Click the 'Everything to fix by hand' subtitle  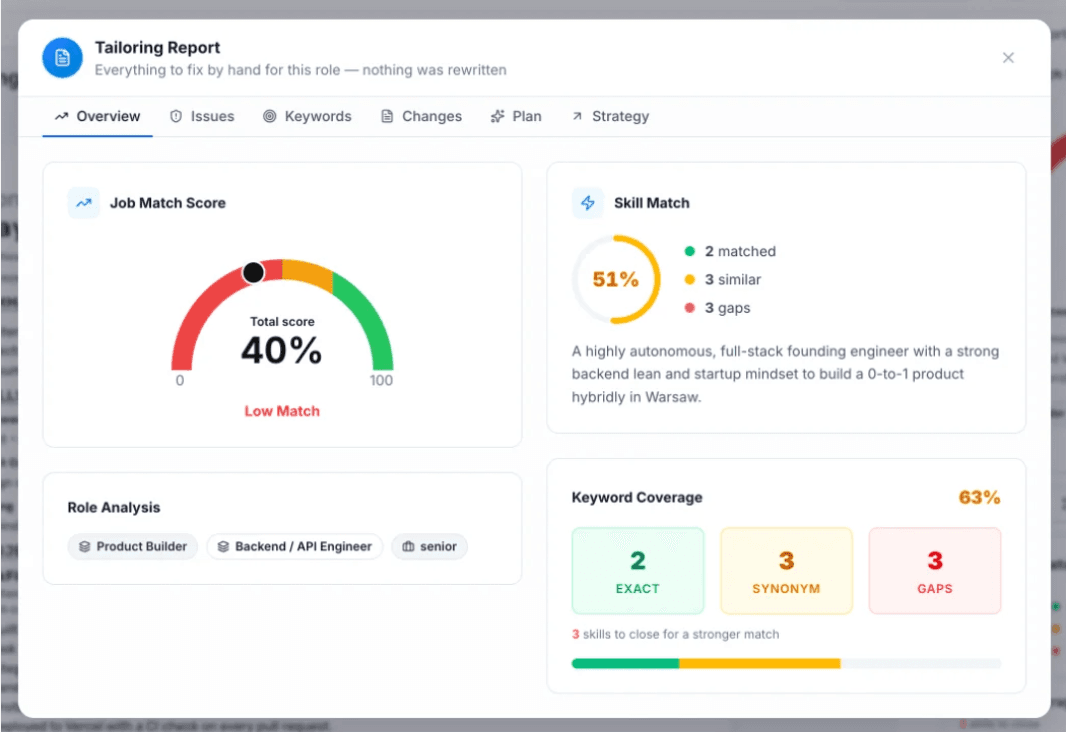300,70
